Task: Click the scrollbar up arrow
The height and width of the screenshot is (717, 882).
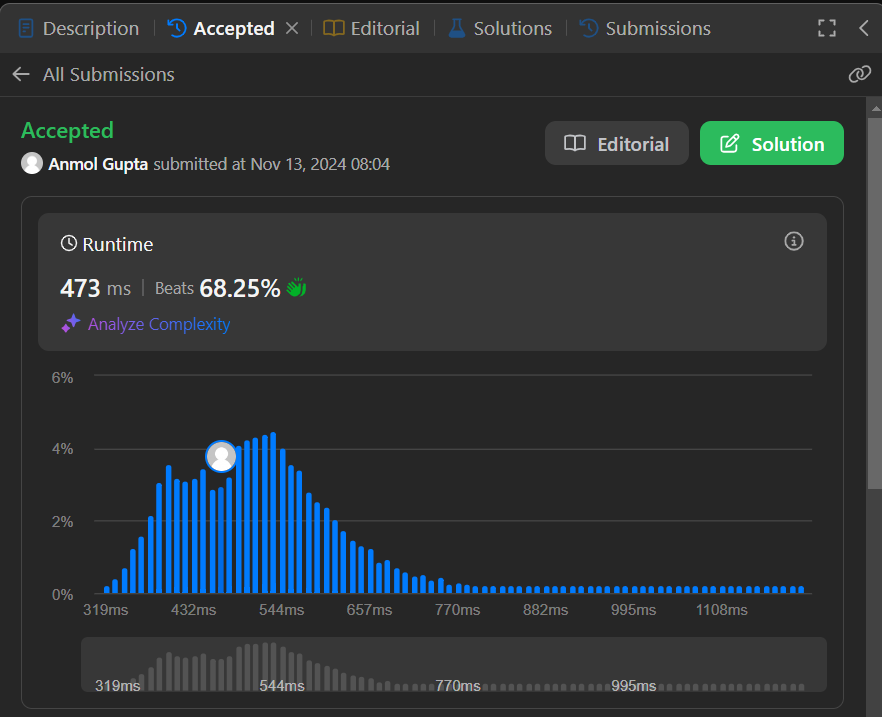Action: [x=875, y=108]
